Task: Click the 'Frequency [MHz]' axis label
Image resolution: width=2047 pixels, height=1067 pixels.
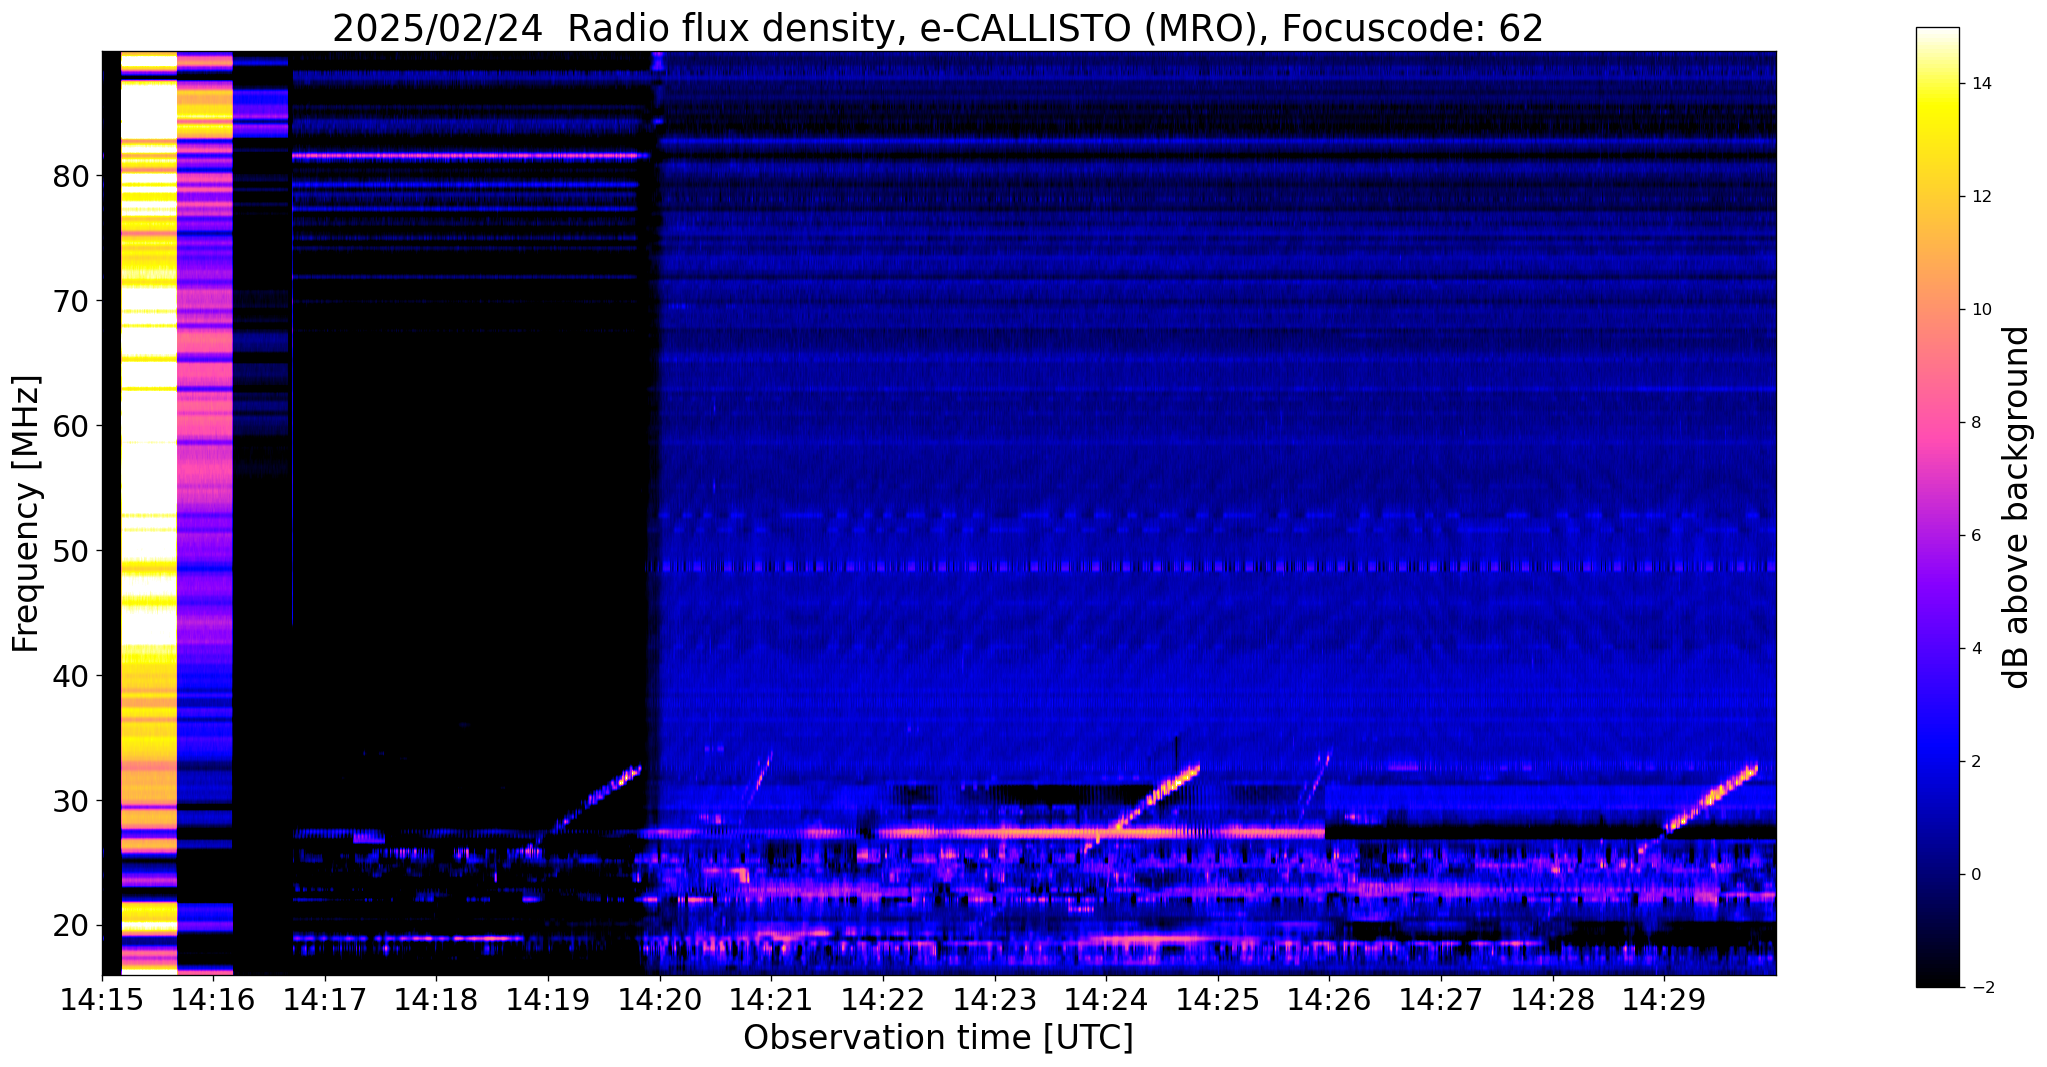Action: tap(27, 514)
